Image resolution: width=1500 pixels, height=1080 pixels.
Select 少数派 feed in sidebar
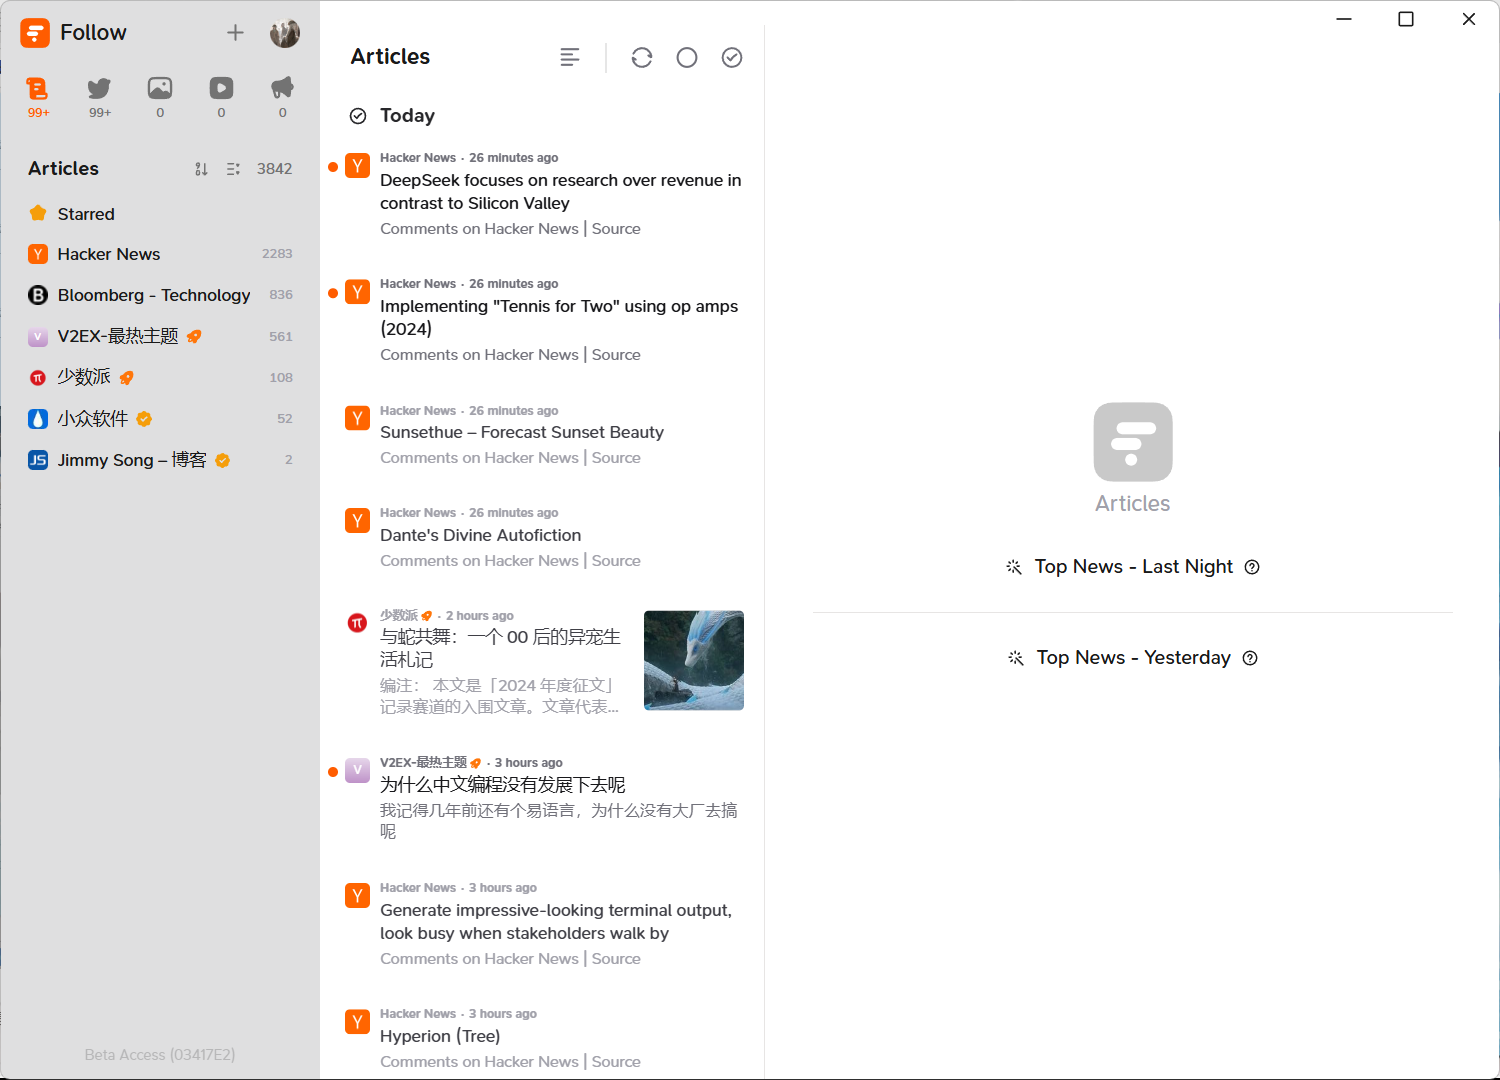pos(160,378)
